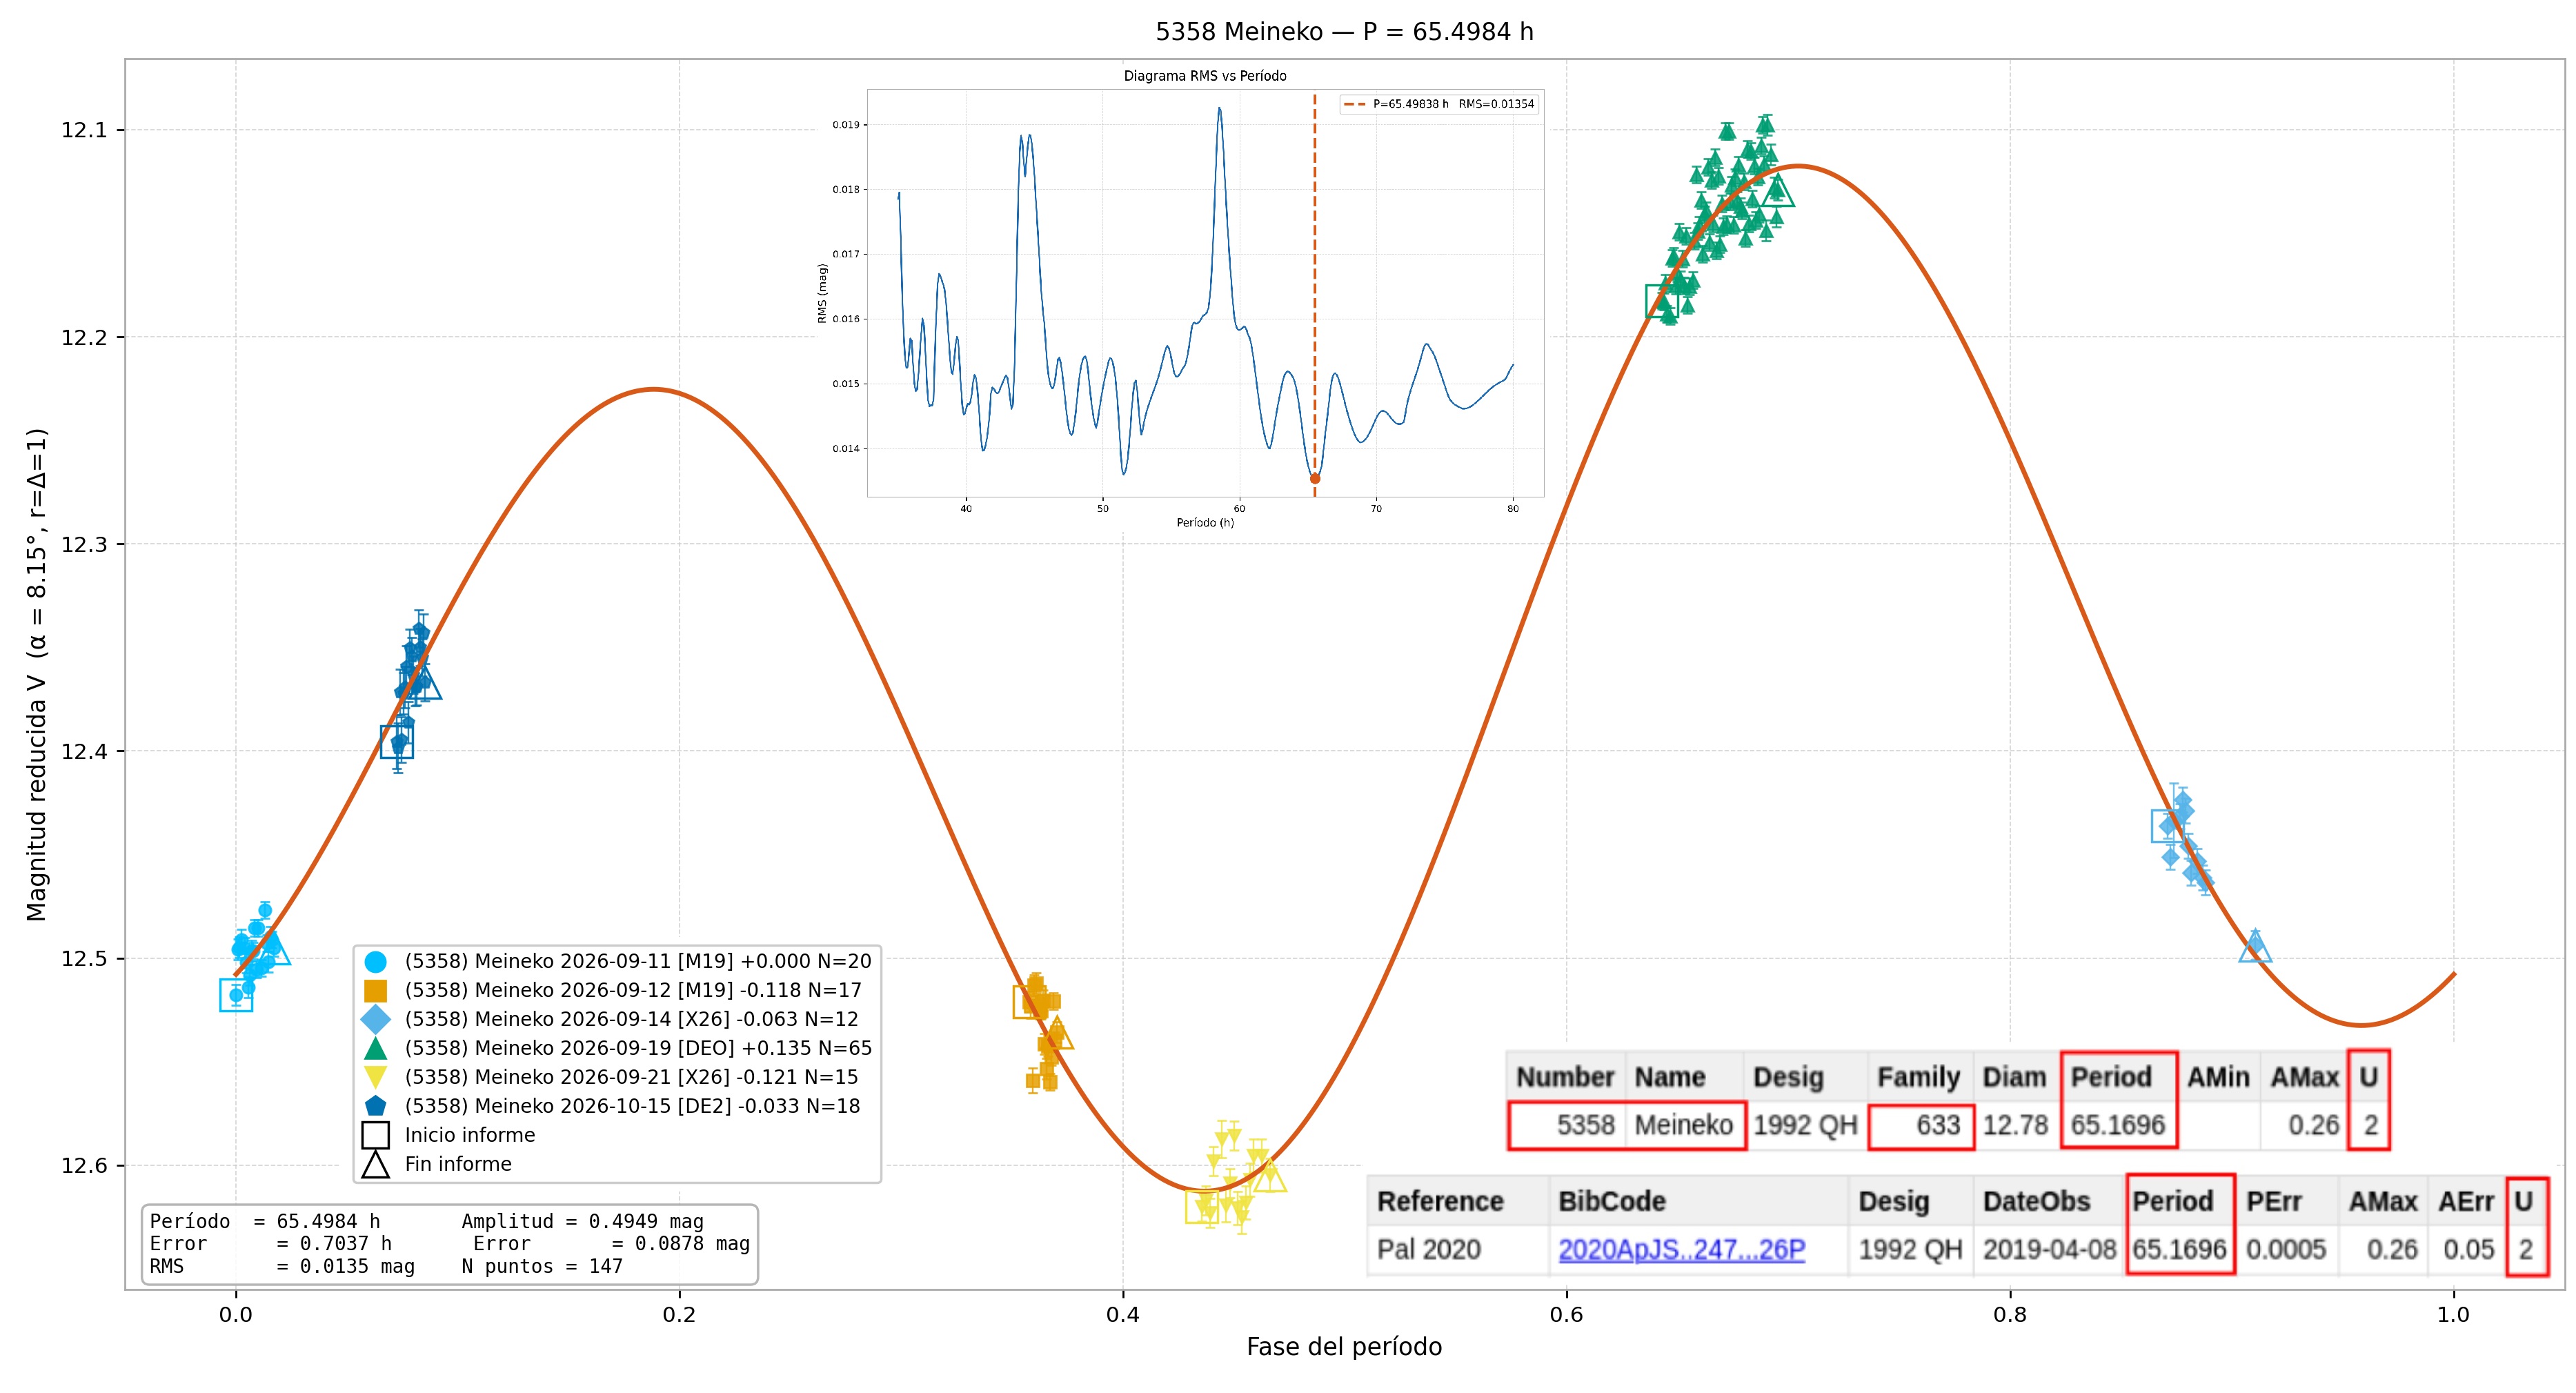Click the plot title '5358 Meineko — P = 65.4984 h'
This screenshot has height=1393, width=2576.
click(1344, 32)
